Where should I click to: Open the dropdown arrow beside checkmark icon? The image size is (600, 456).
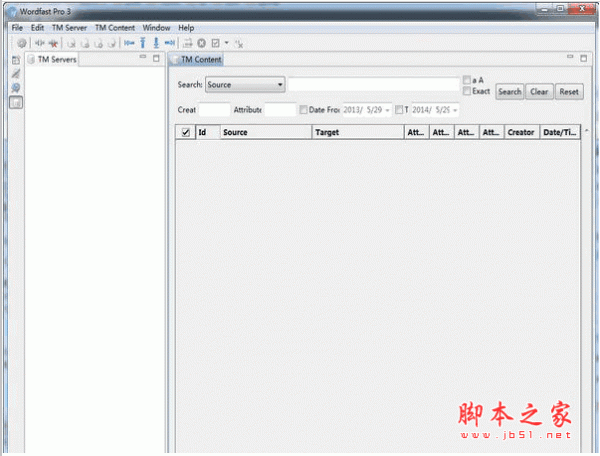click(227, 43)
